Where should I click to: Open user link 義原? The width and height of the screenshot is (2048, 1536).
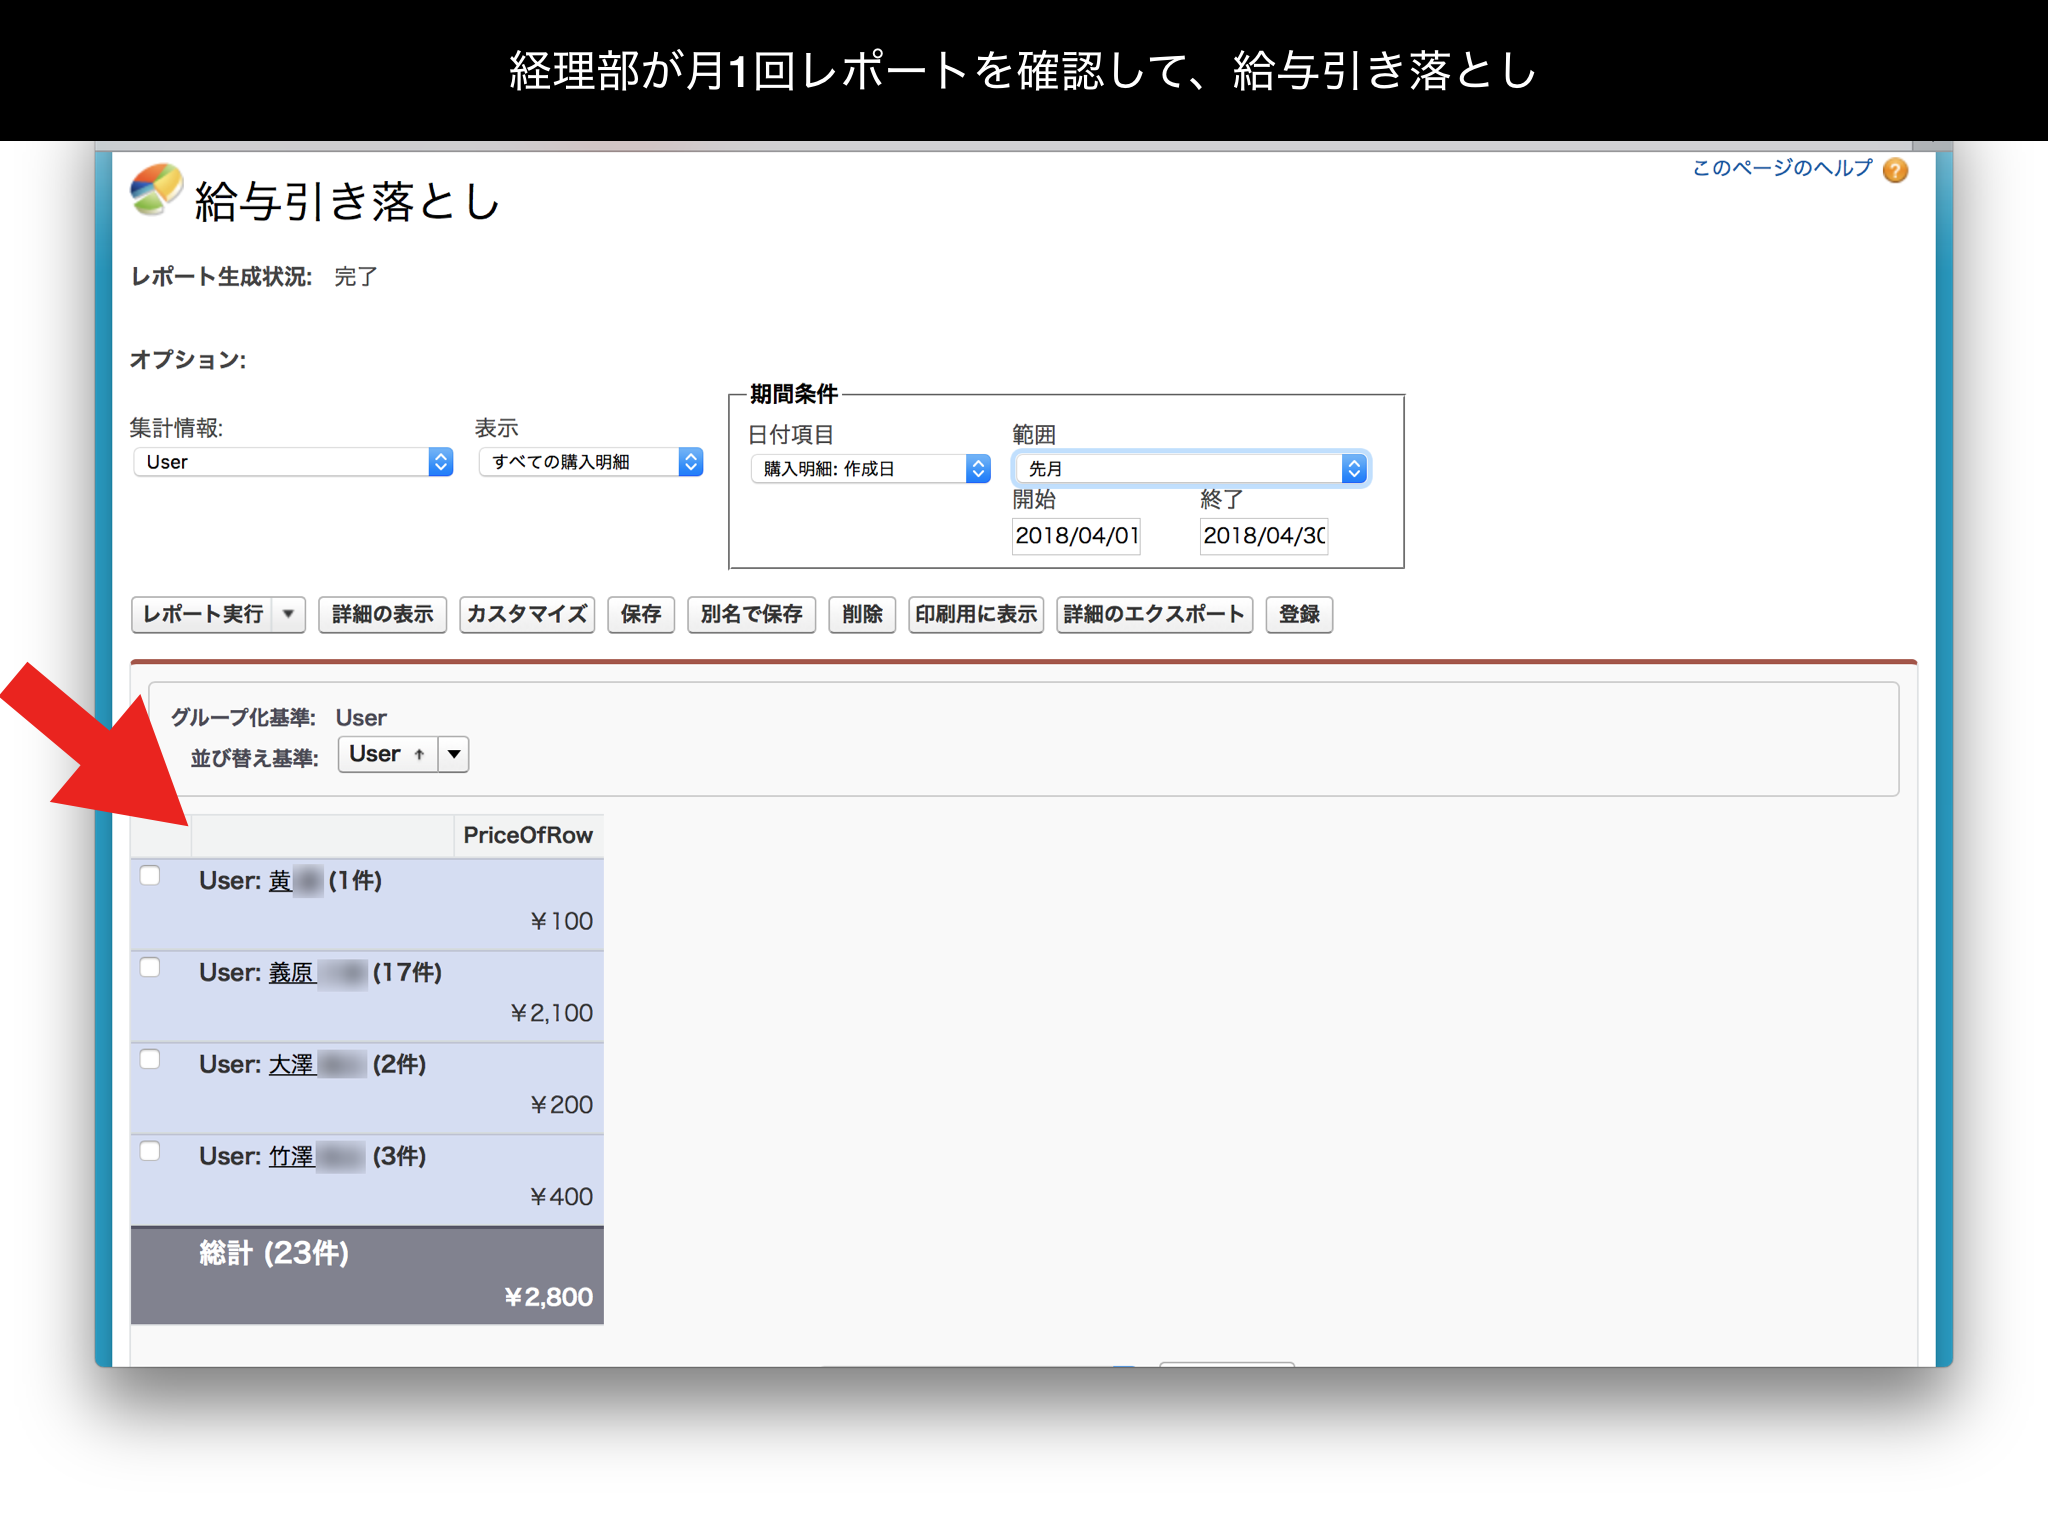coord(292,973)
